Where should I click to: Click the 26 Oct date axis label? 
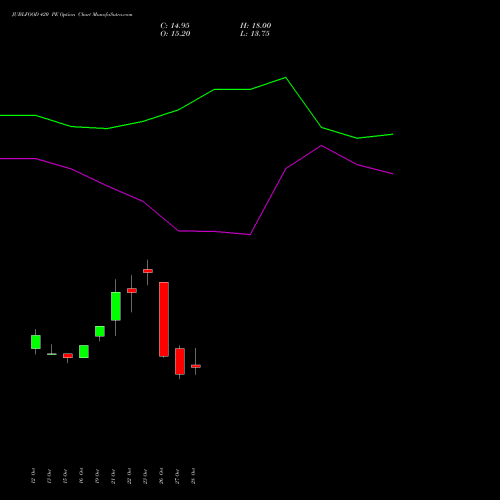161,476
